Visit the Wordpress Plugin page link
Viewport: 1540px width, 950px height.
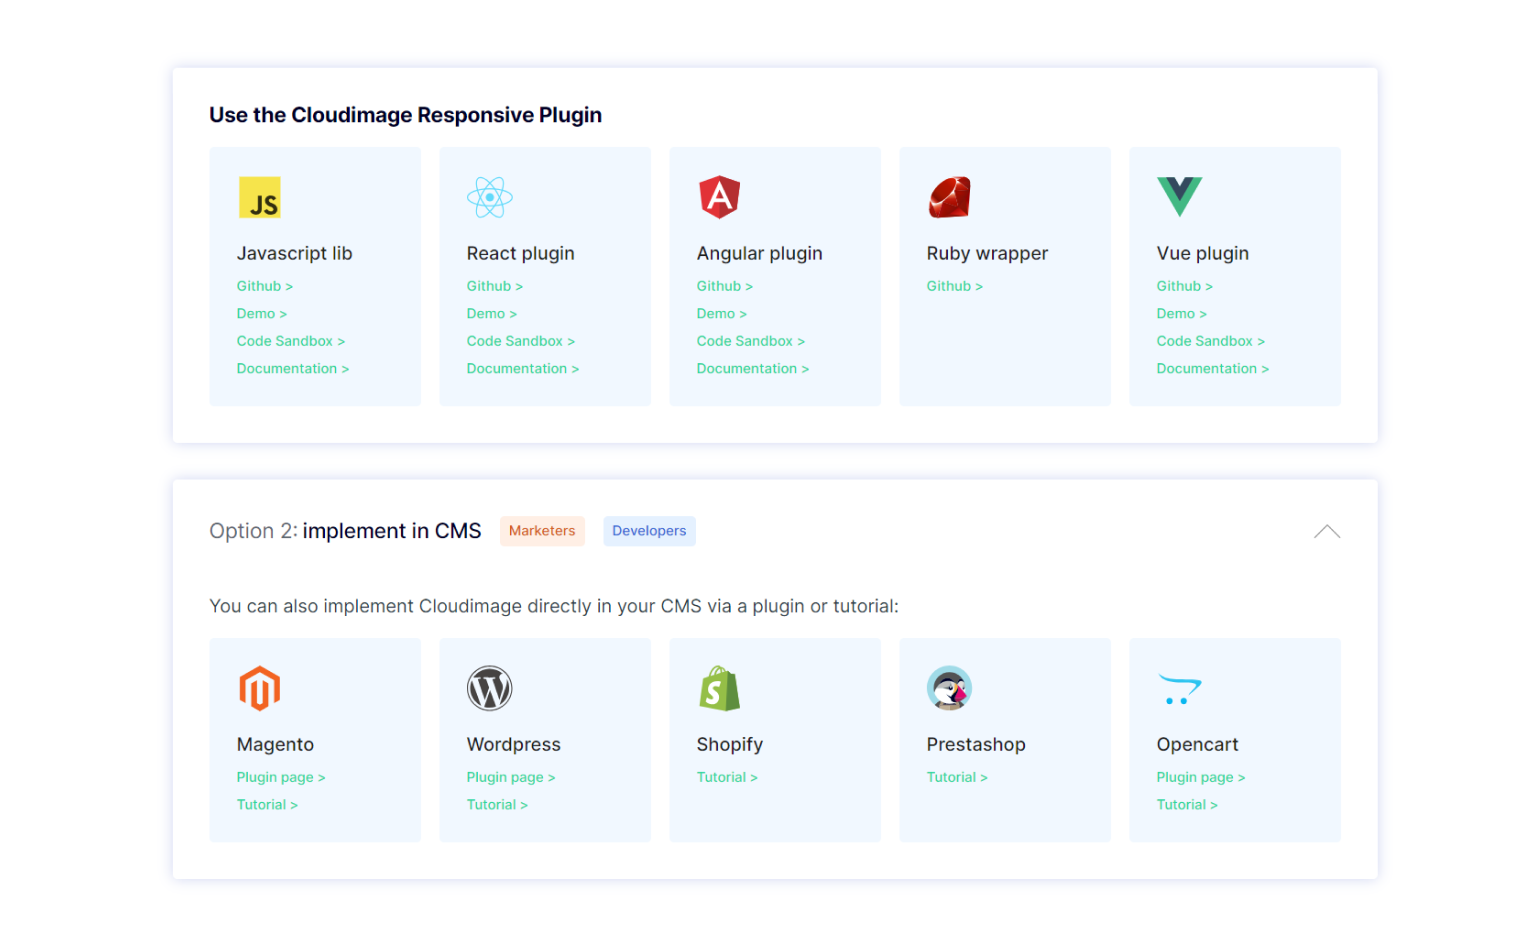click(511, 777)
